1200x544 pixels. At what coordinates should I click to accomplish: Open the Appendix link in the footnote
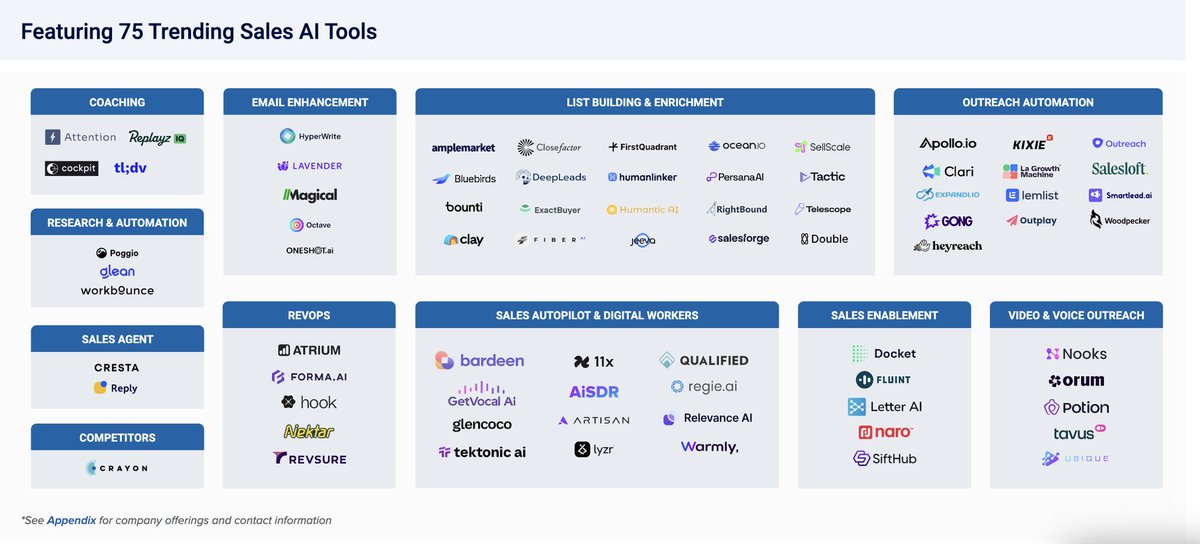(x=71, y=520)
